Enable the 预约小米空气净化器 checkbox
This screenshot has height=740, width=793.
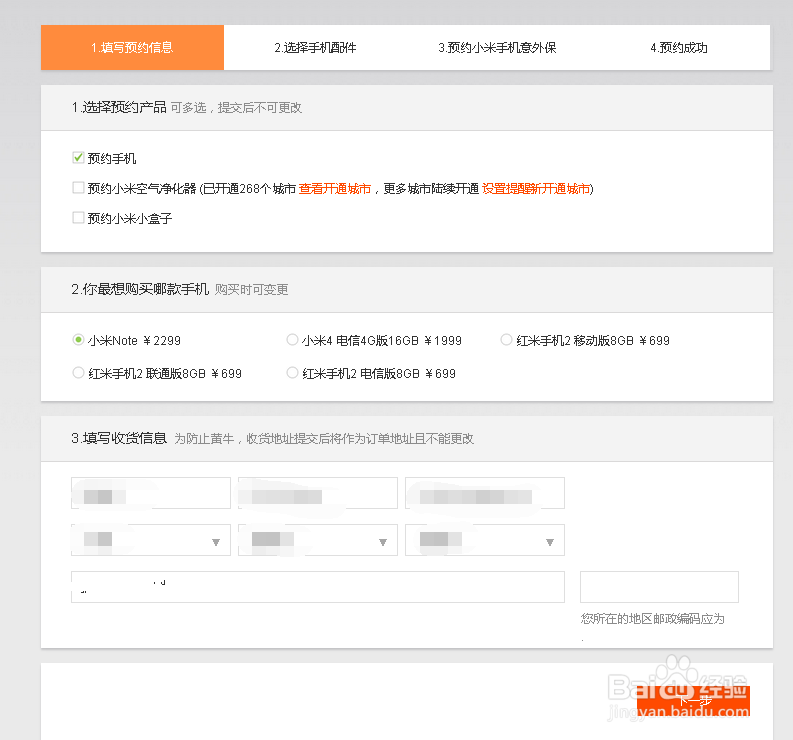click(x=78, y=188)
